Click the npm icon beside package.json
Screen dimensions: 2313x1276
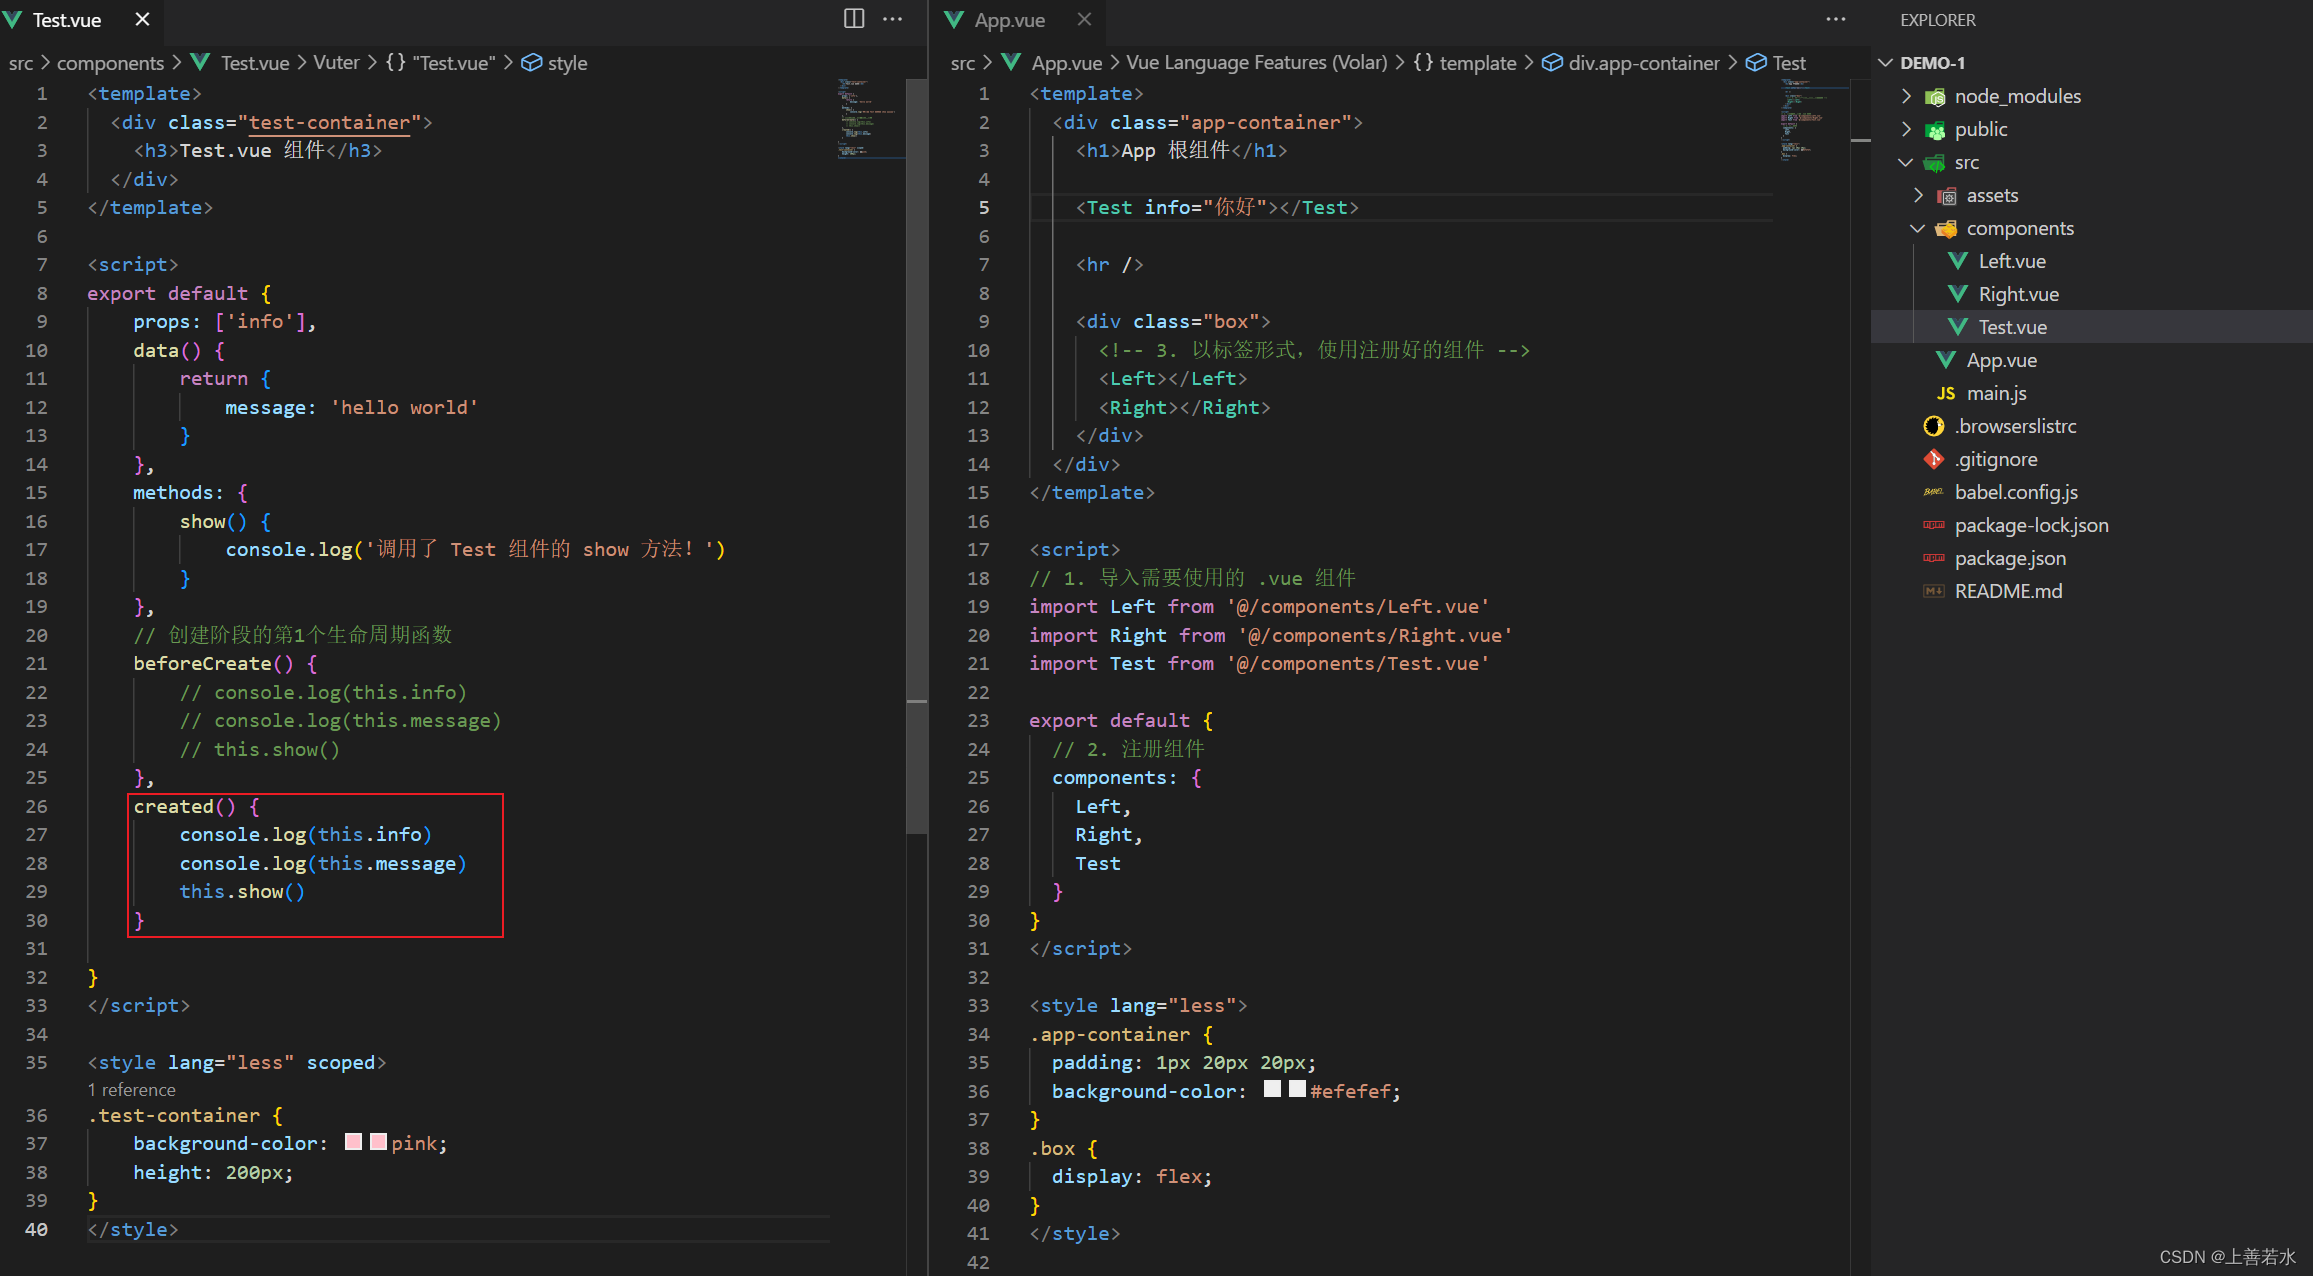[x=1934, y=558]
